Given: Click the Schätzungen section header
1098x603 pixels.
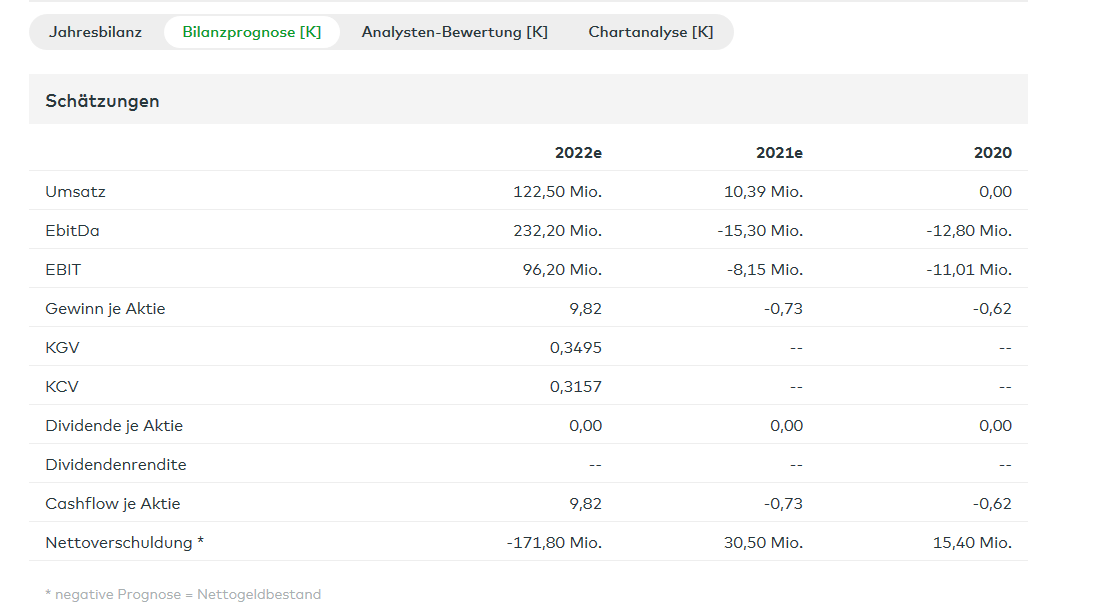Looking at the screenshot, I should tap(102, 101).
